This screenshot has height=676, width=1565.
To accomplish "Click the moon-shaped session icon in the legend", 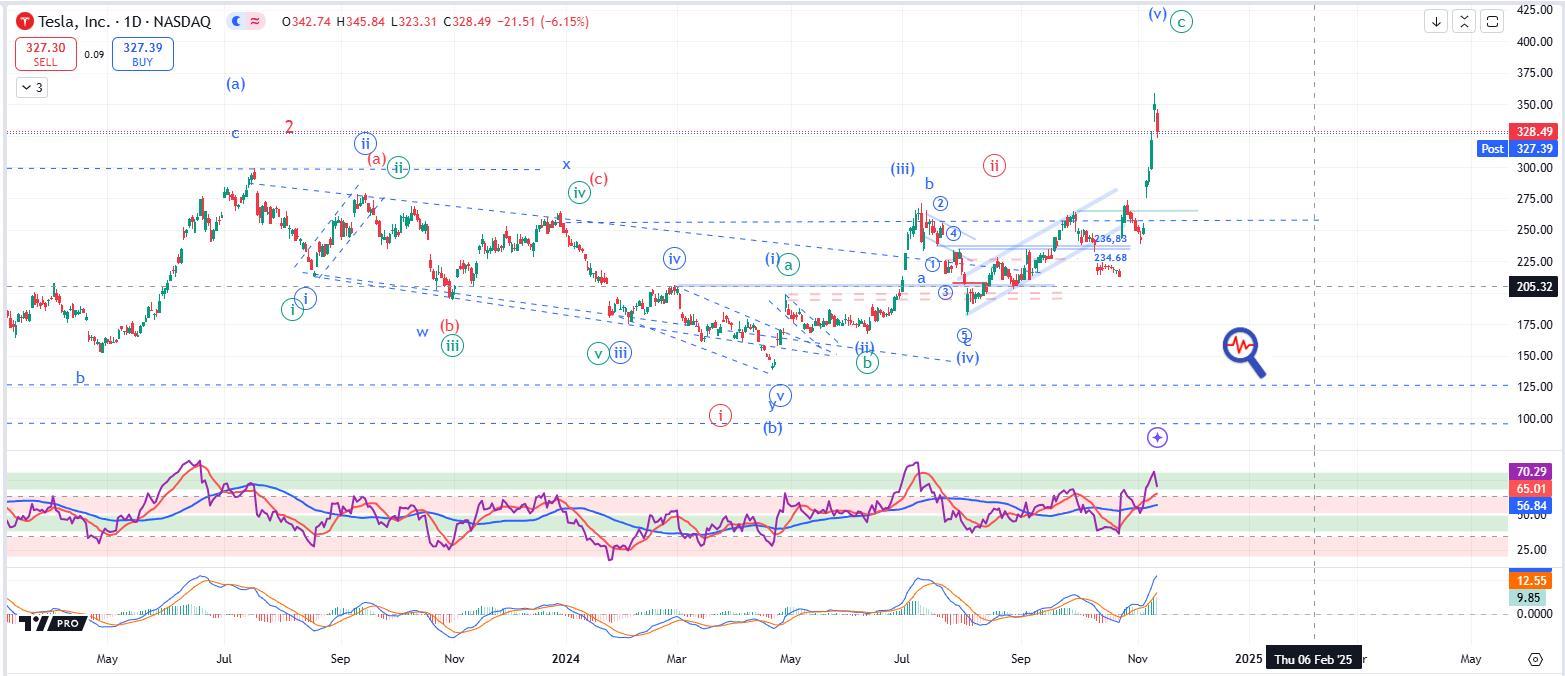I will coord(235,21).
